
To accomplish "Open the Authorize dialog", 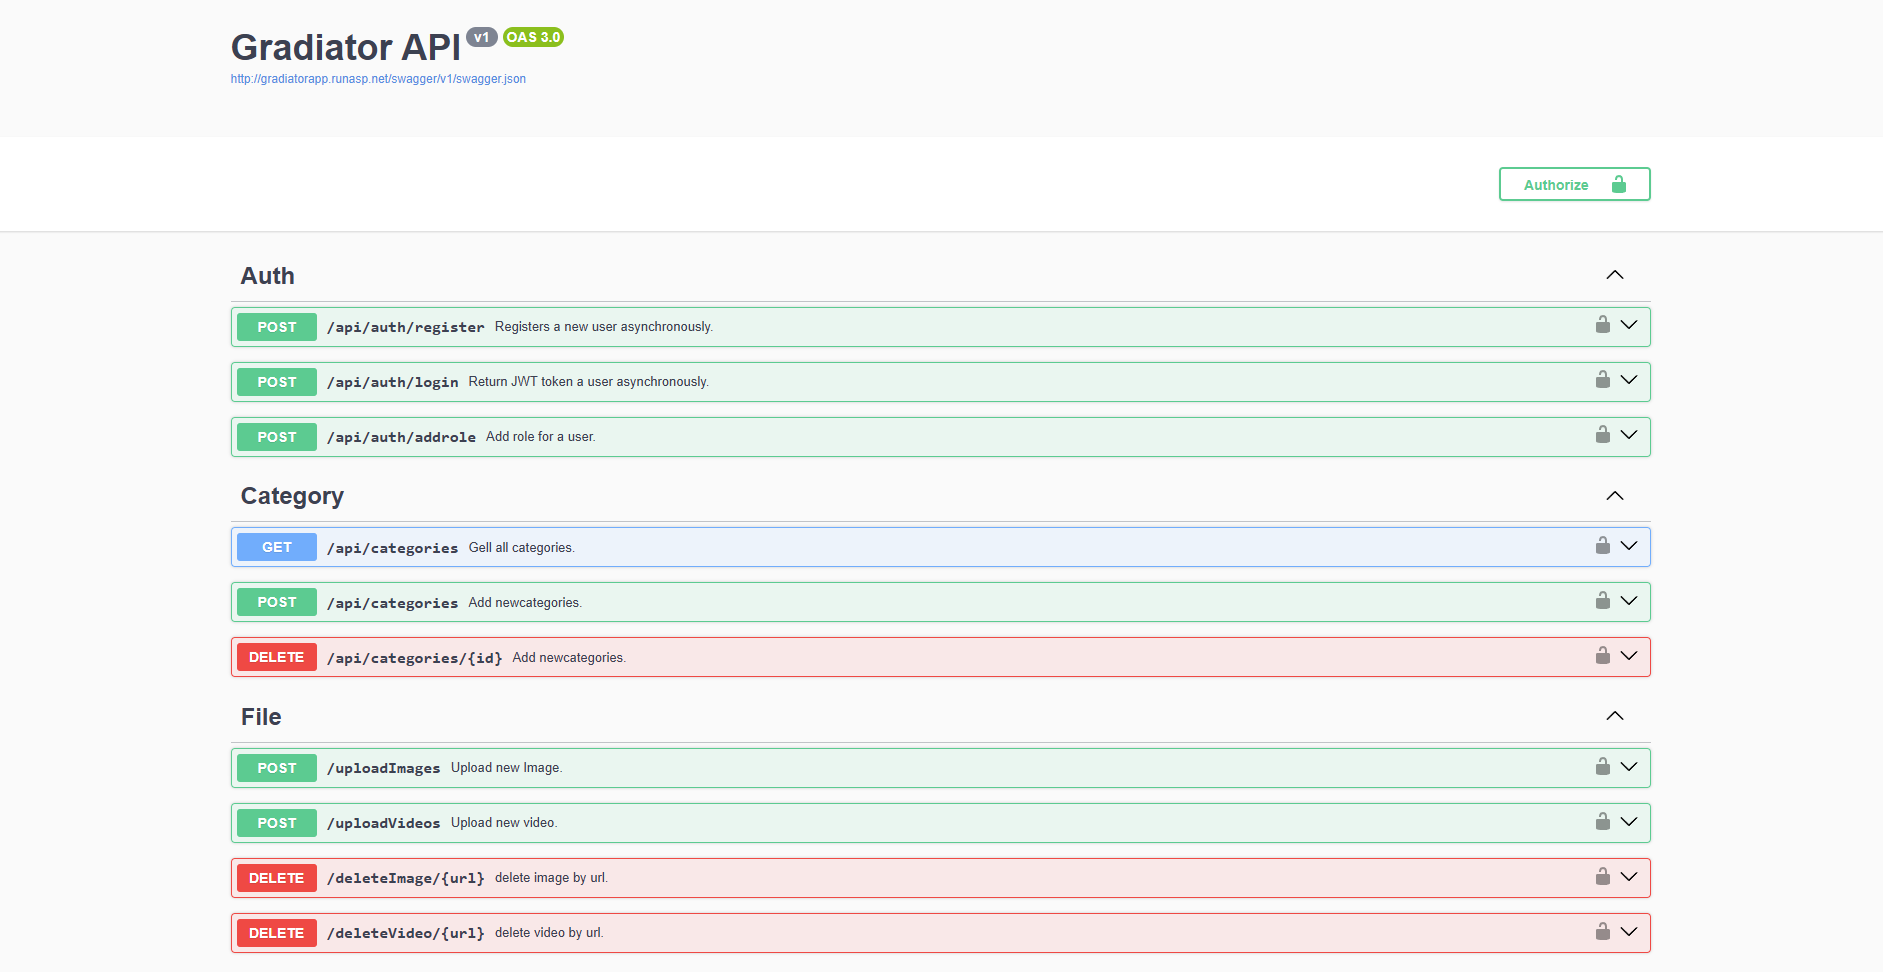I will pos(1556,184).
